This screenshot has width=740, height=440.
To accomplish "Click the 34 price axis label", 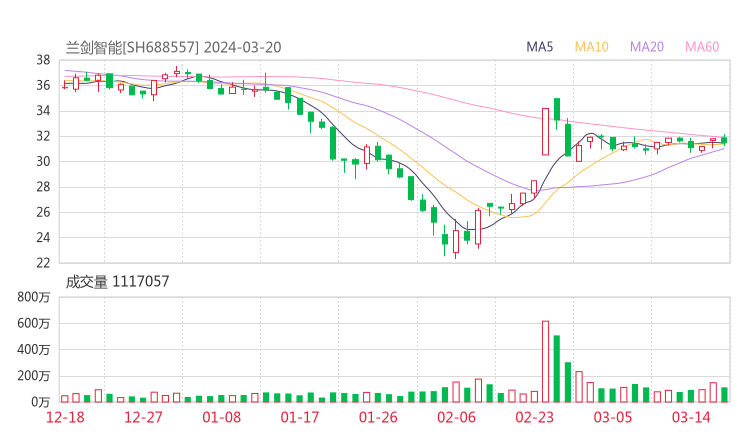I will [x=43, y=111].
